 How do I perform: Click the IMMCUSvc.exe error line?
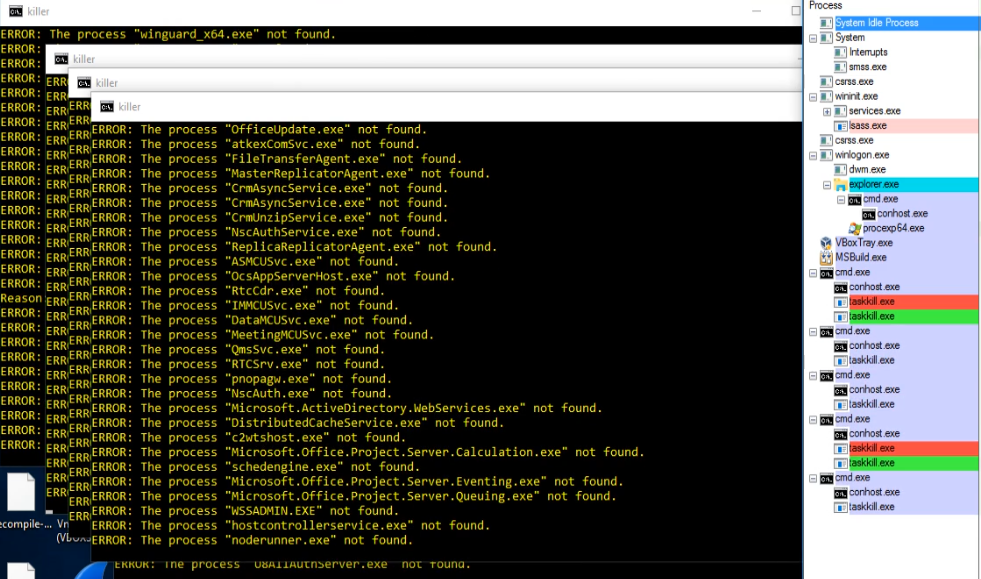coord(245,305)
